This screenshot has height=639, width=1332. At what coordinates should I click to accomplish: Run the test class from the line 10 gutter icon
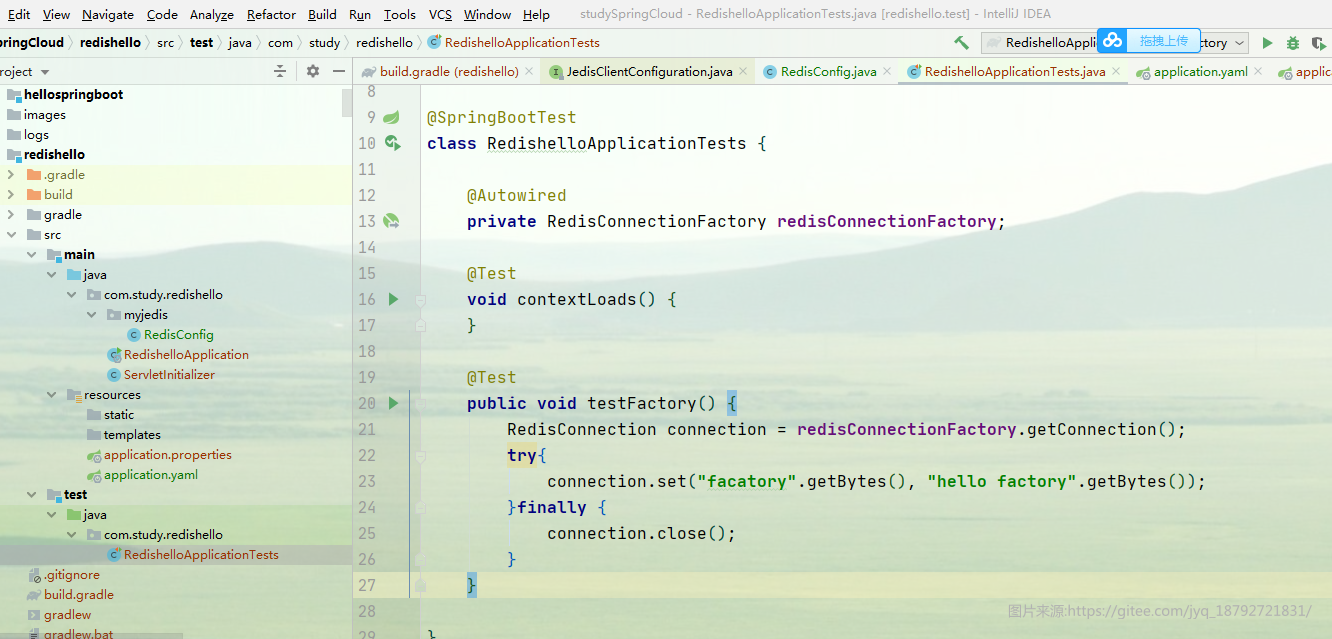392,143
